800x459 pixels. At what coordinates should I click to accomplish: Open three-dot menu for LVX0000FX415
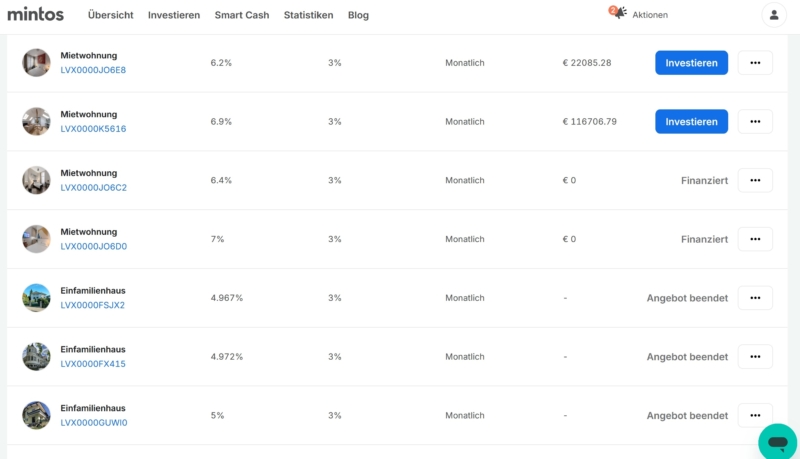[755, 356]
